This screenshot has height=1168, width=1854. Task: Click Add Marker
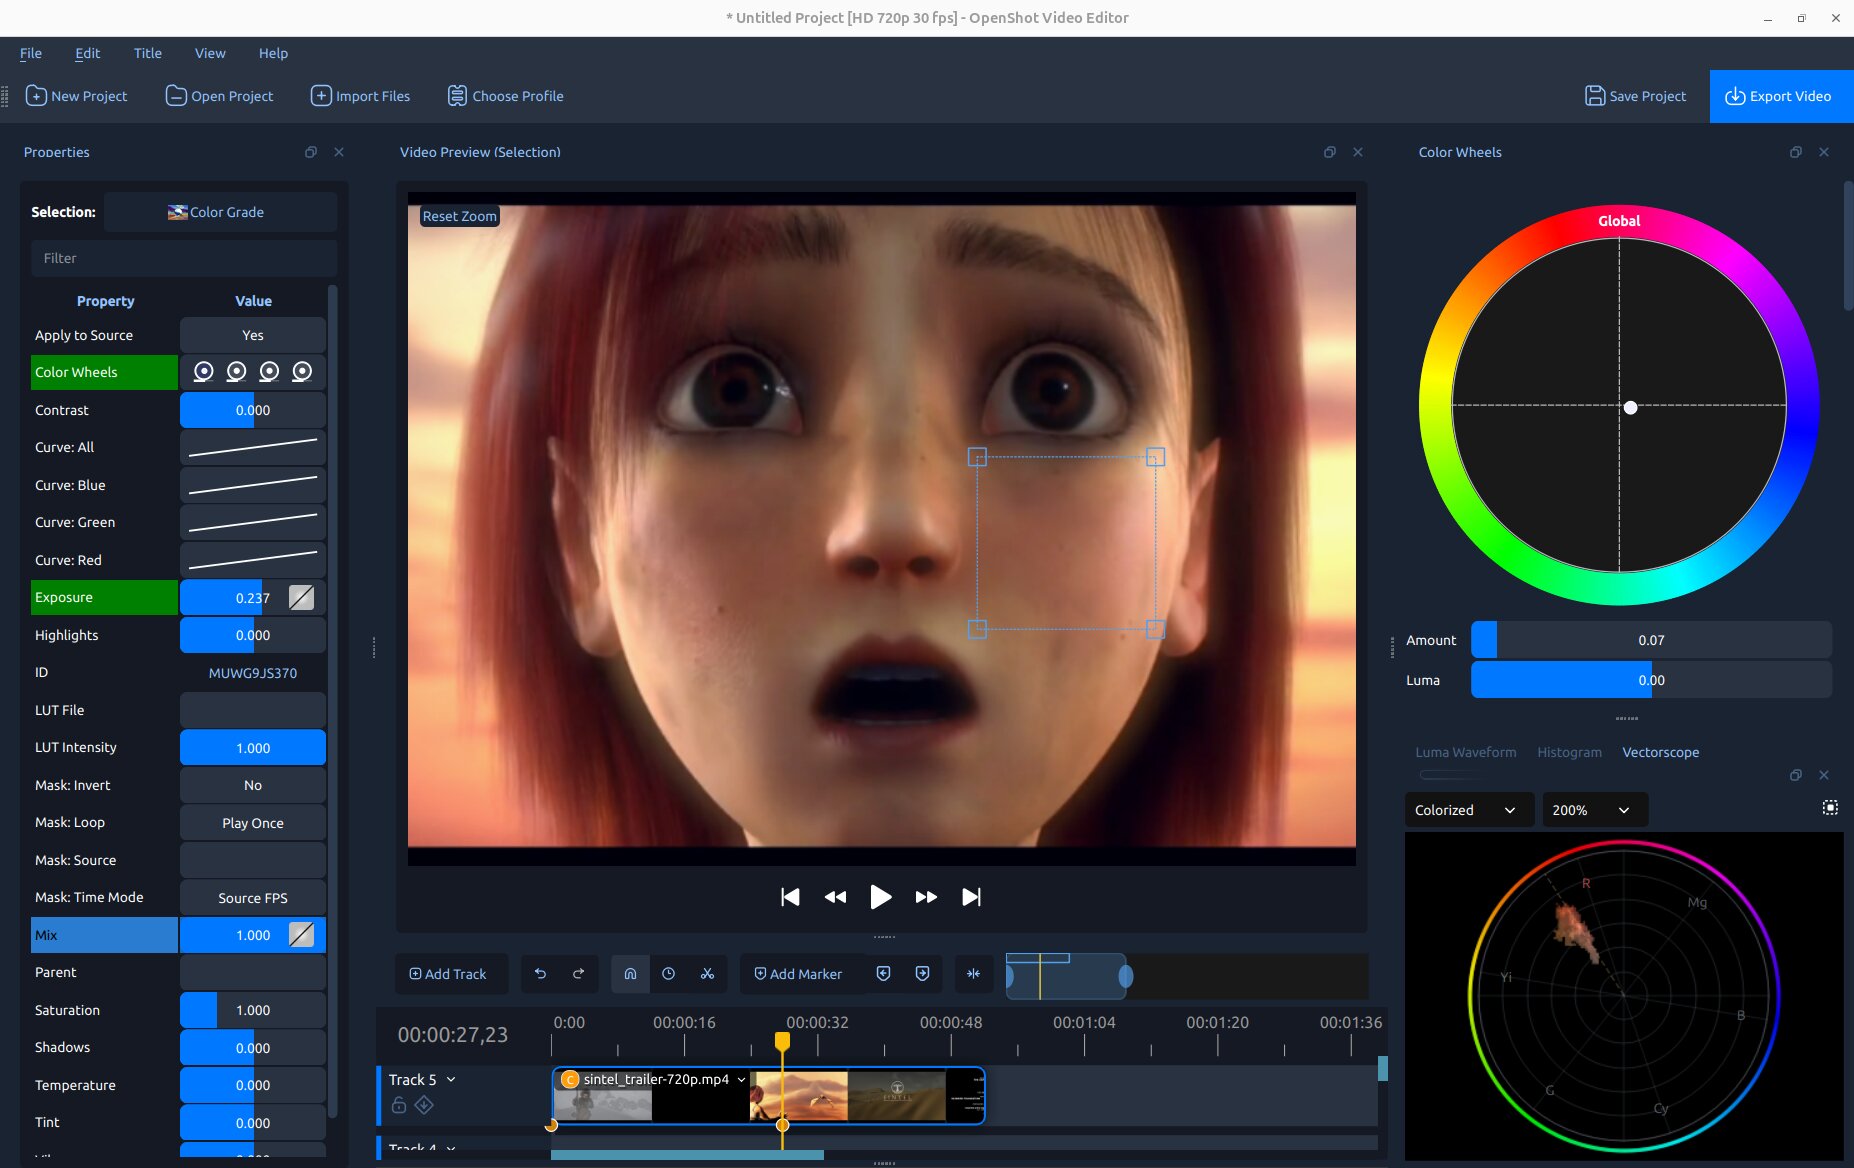pyautogui.click(x=798, y=974)
